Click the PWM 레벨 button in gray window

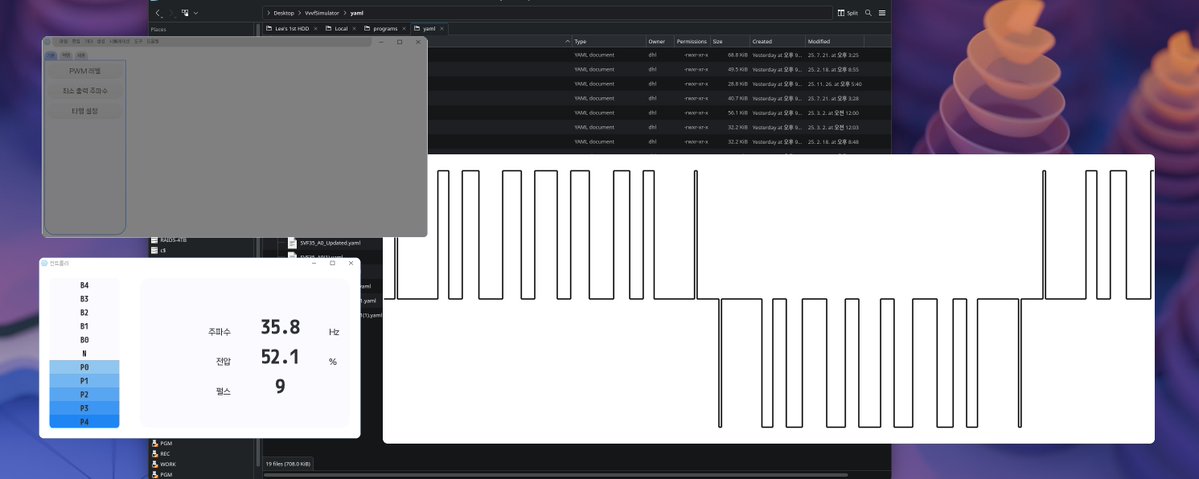coord(84,71)
